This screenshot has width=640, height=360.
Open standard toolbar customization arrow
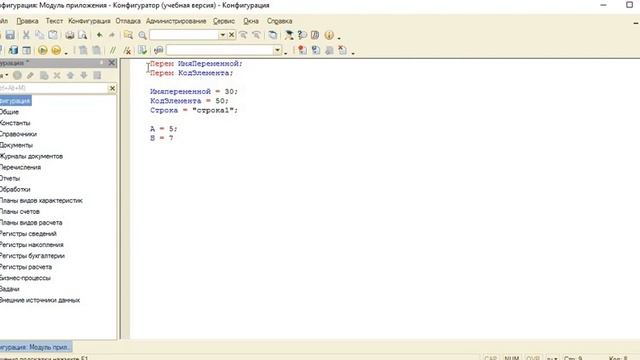(339, 37)
